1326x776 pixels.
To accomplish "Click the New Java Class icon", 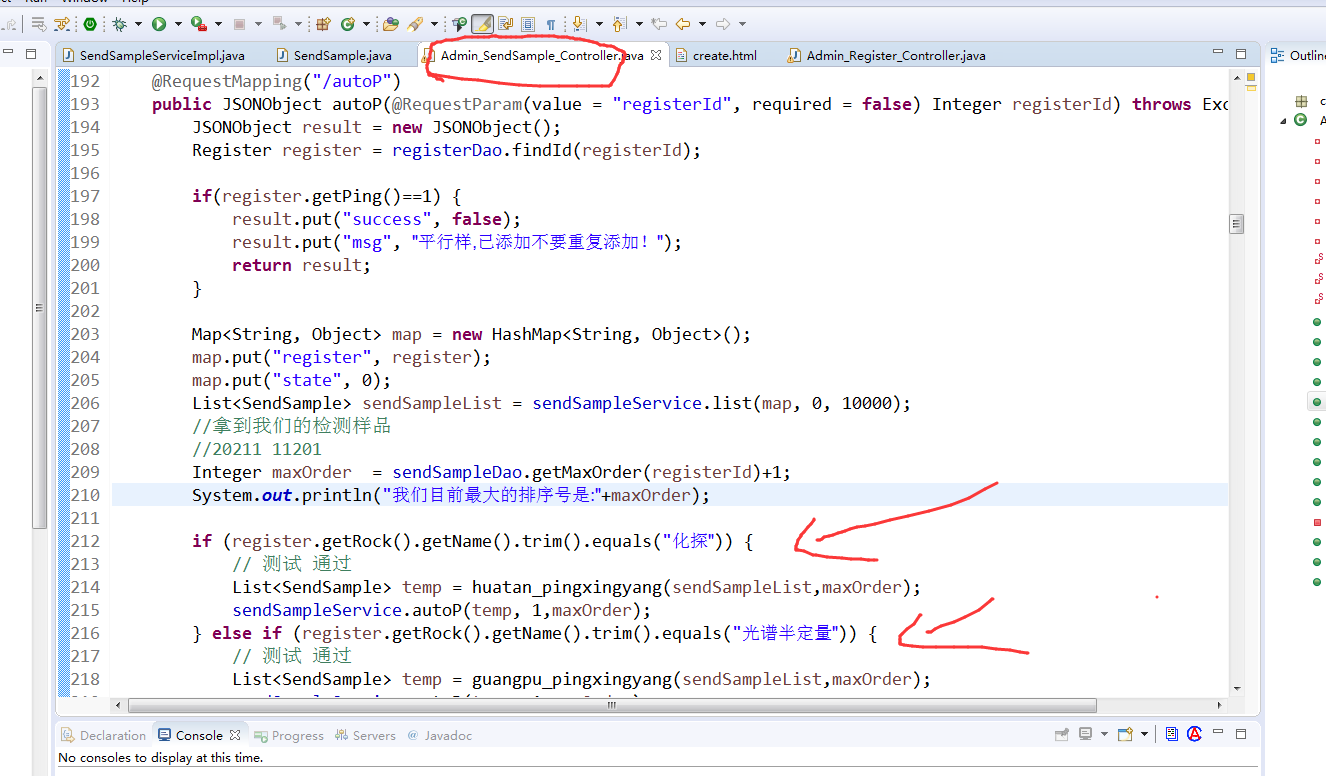I will point(348,23).
